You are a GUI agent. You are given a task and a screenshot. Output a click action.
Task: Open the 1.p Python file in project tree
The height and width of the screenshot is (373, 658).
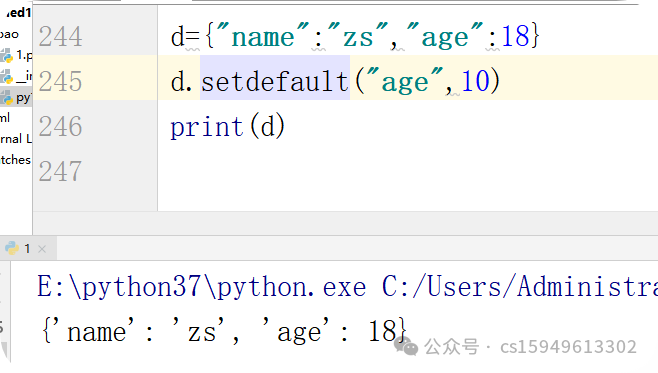pyautogui.click(x=16, y=55)
